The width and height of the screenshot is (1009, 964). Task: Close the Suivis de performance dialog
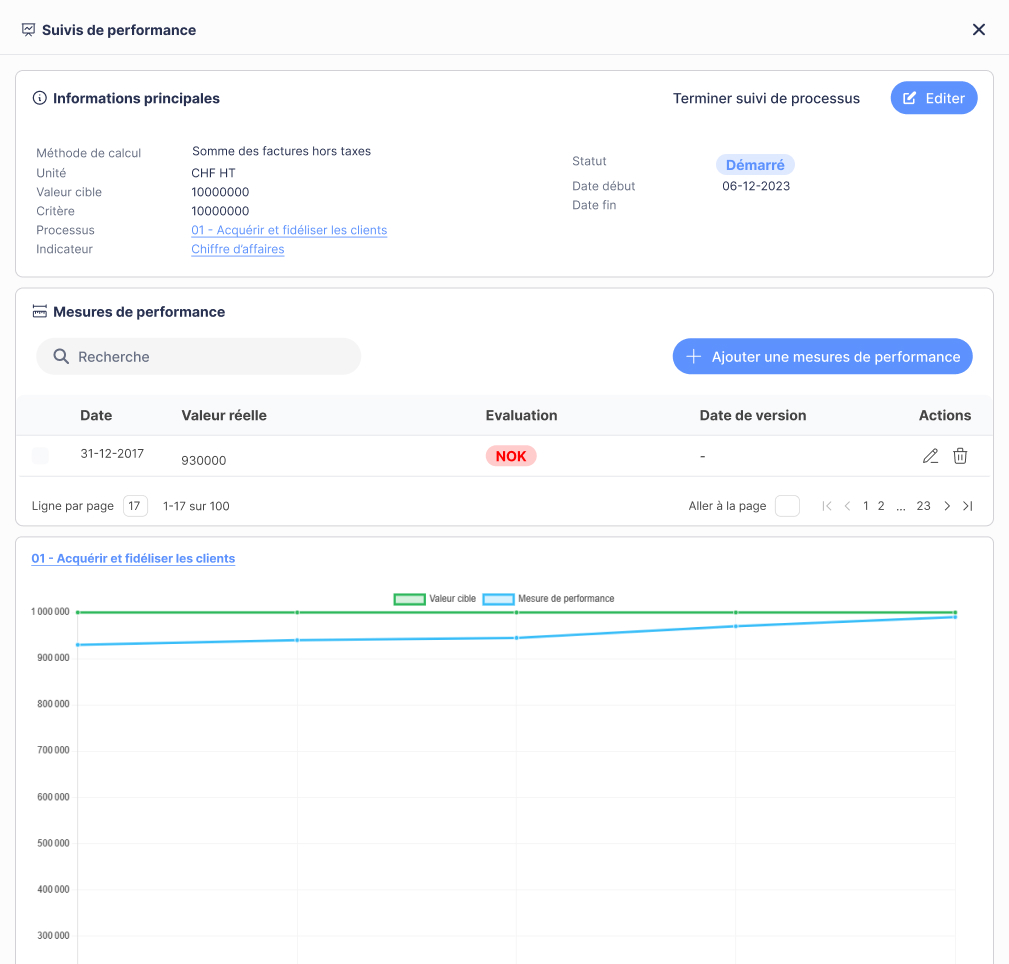click(979, 30)
